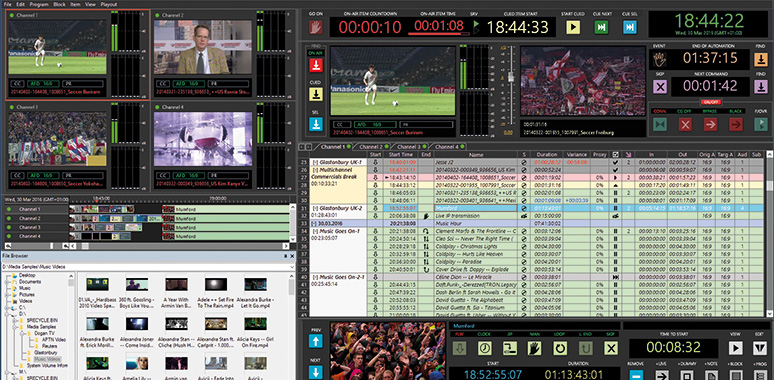Open the Playout menu
Image resolution: width=774 pixels, height=380 pixels.
point(109,4)
